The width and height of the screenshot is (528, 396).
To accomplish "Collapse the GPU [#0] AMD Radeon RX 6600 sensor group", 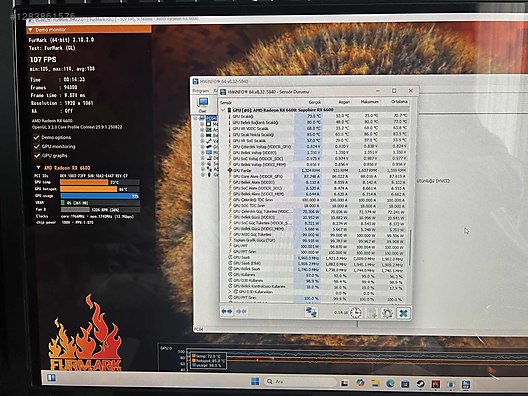I will point(223,110).
